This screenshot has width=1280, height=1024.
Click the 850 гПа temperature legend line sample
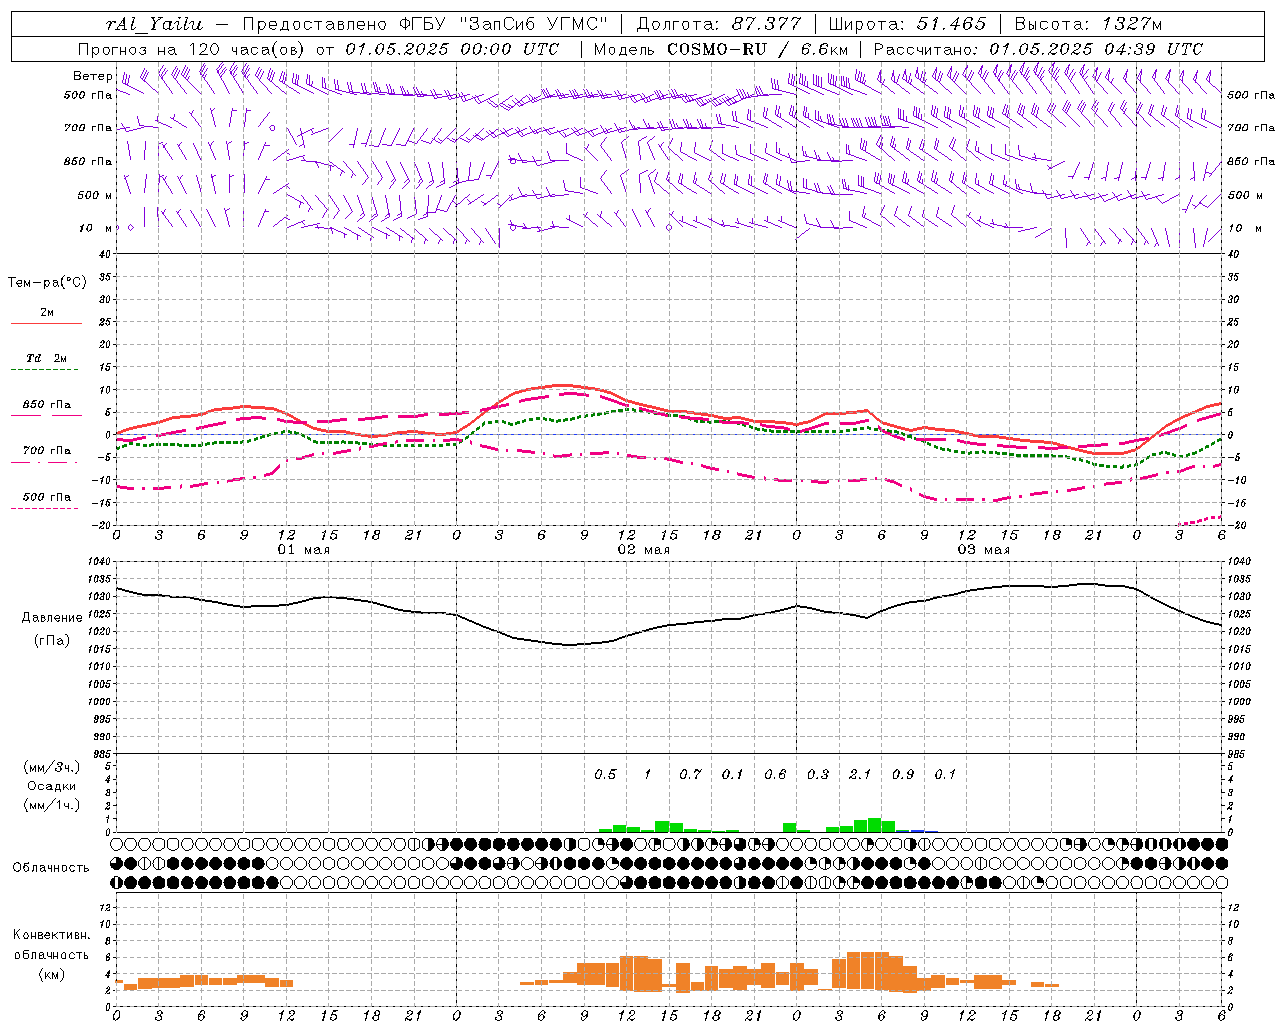(x=46, y=416)
